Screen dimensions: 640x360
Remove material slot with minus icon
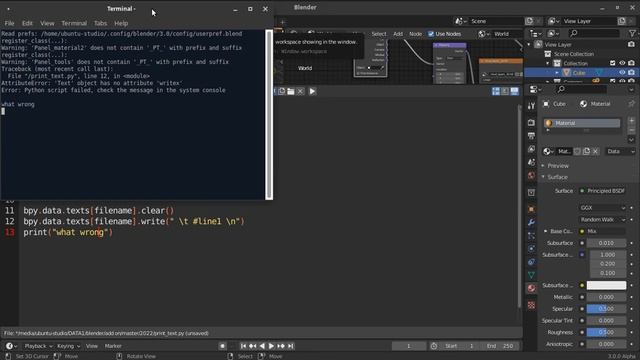tap(631, 130)
